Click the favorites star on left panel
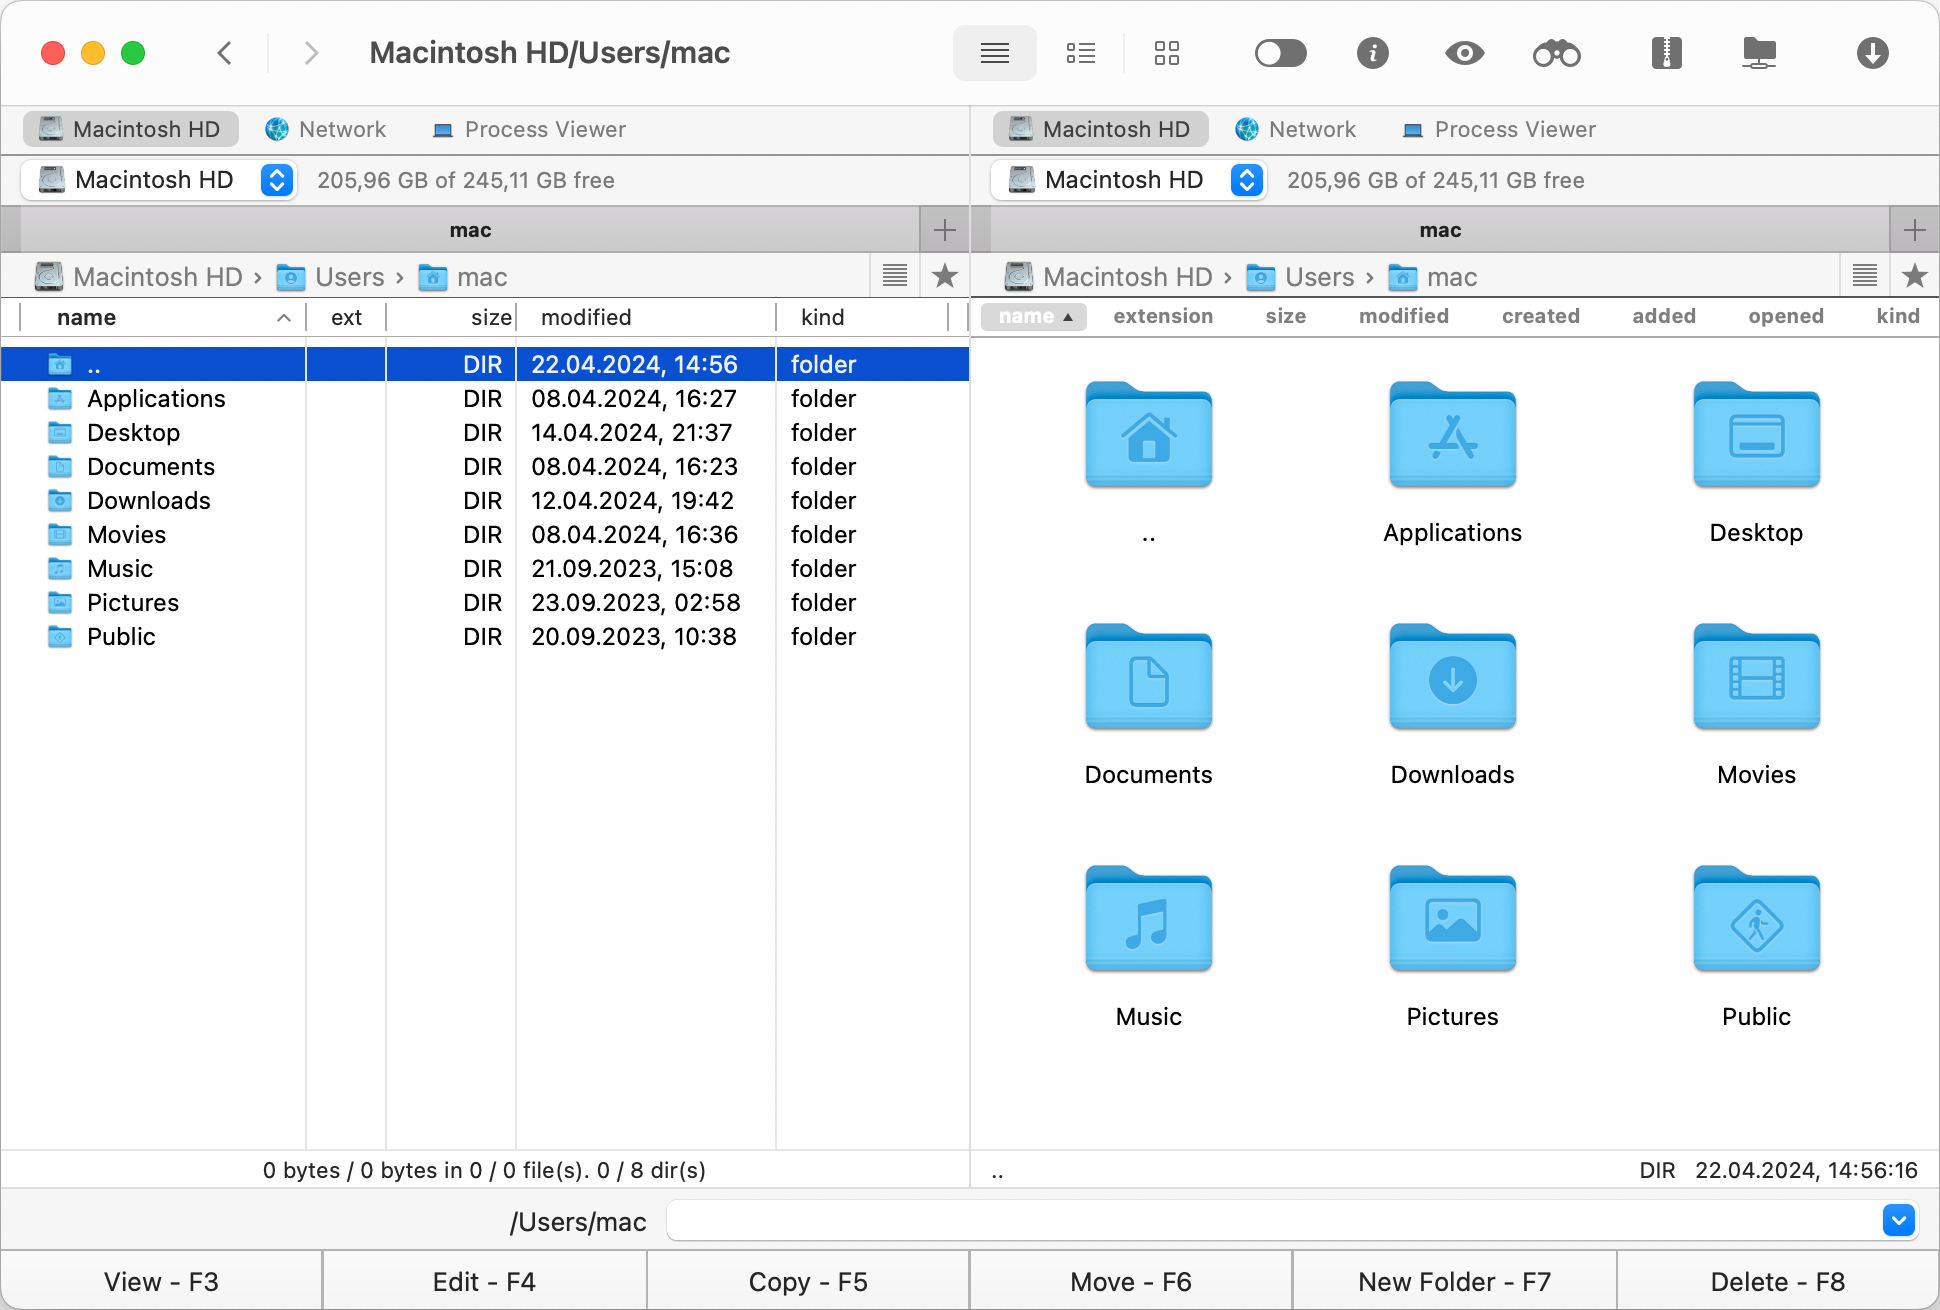The image size is (1940, 1310). [x=946, y=275]
